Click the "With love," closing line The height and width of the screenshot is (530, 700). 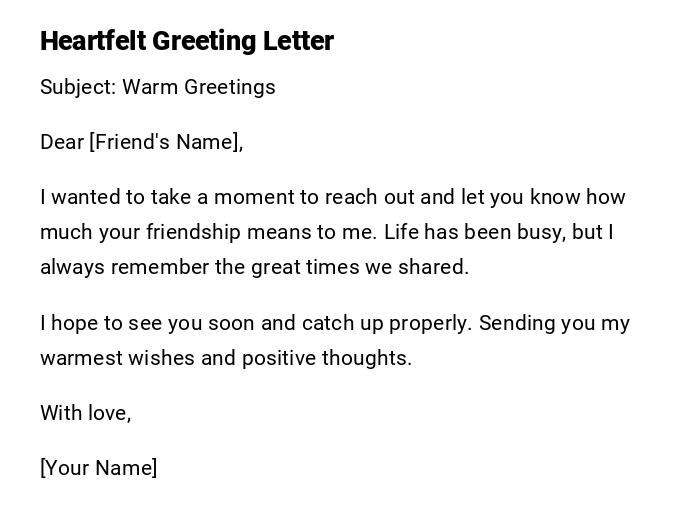[86, 412]
